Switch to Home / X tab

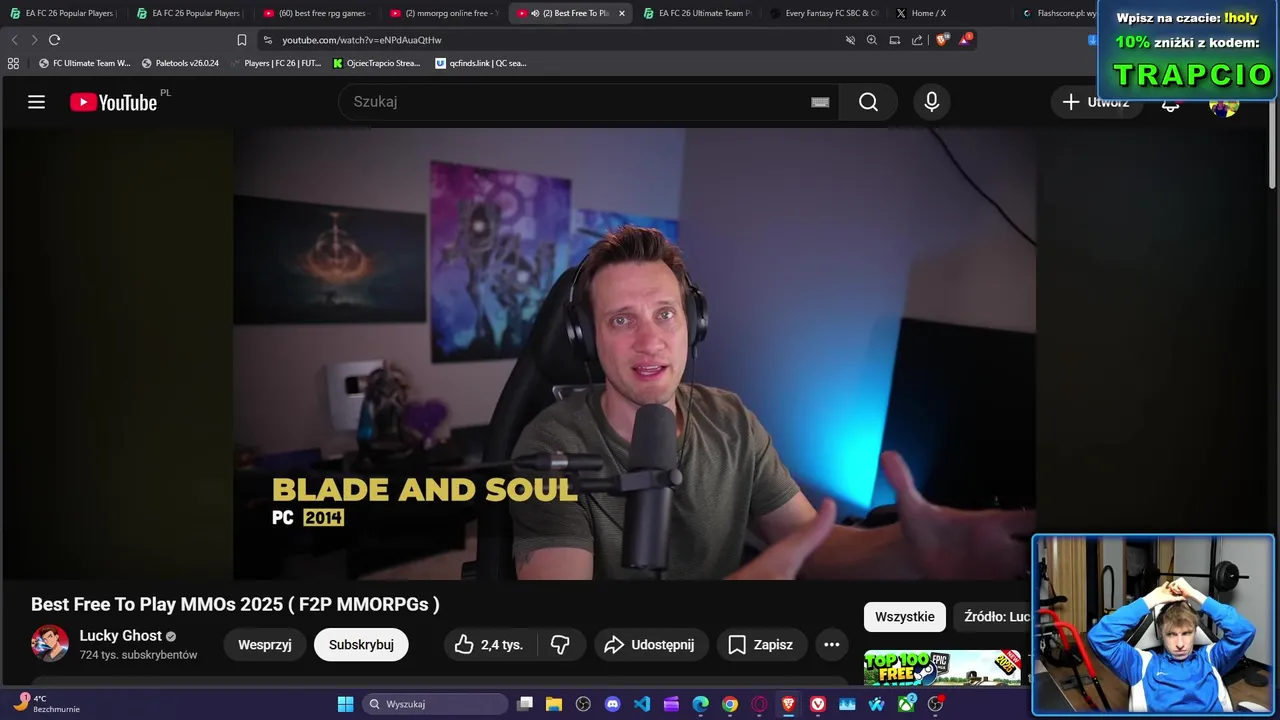coord(950,13)
